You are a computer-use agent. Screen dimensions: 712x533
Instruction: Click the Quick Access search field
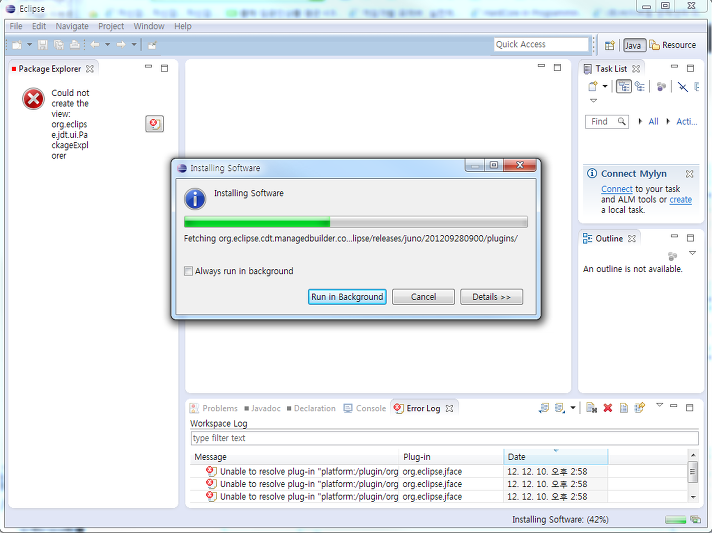pyautogui.click(x=541, y=44)
